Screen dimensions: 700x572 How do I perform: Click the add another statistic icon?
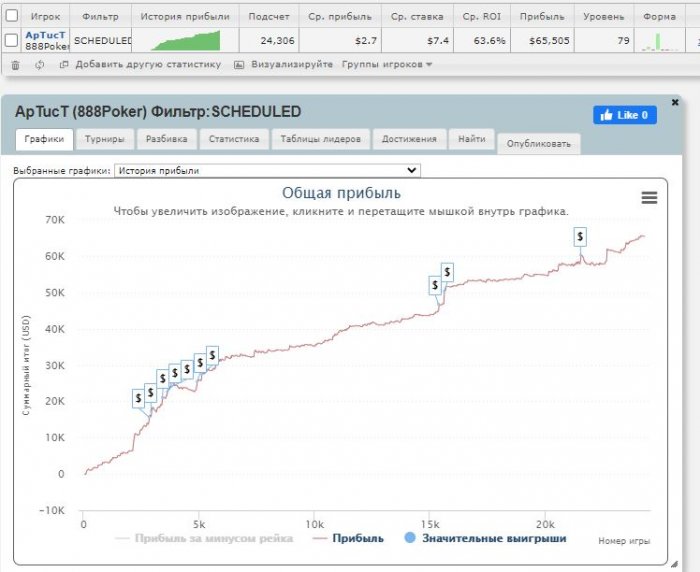(x=64, y=64)
